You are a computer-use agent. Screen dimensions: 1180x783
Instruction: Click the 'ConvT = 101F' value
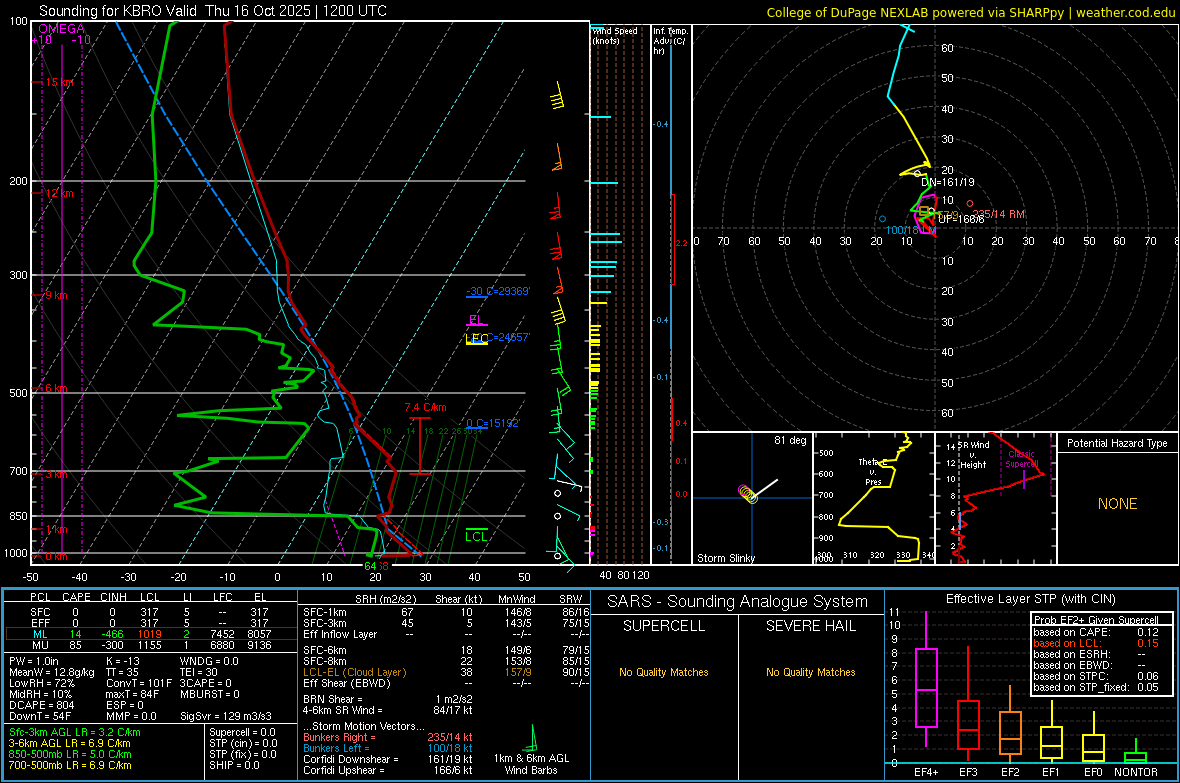click(139, 684)
